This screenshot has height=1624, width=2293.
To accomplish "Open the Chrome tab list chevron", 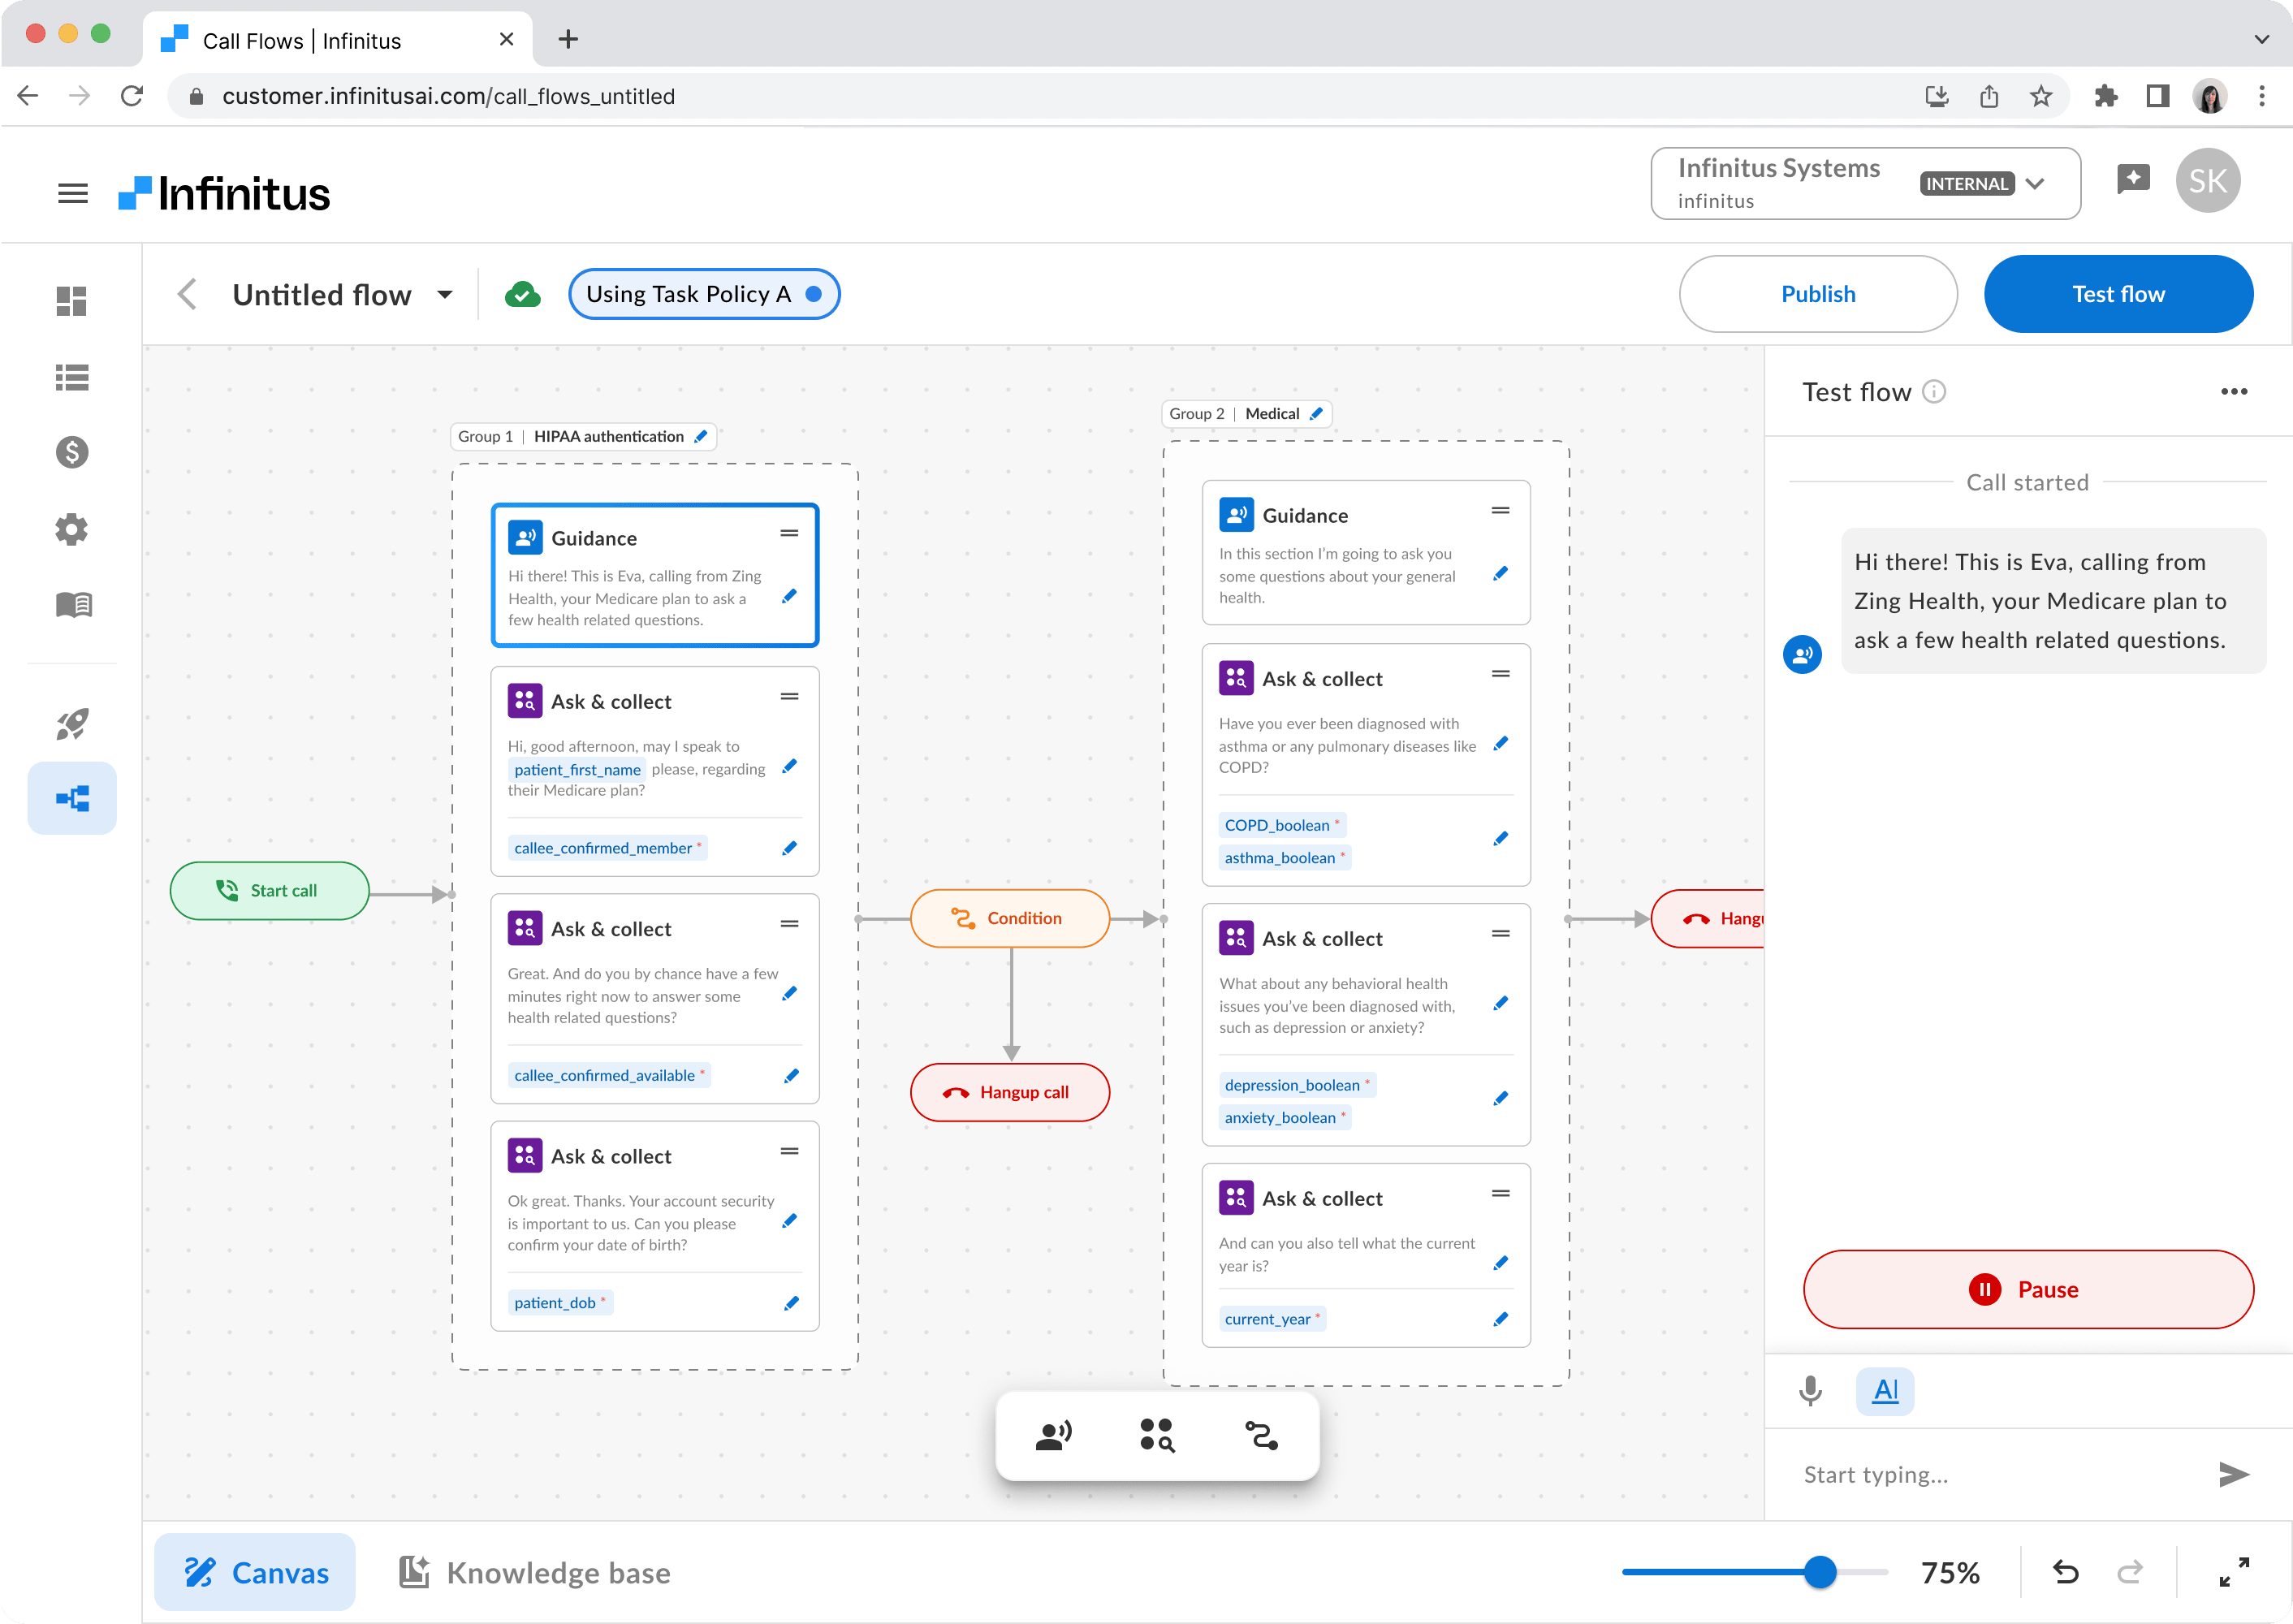I will point(2261,40).
